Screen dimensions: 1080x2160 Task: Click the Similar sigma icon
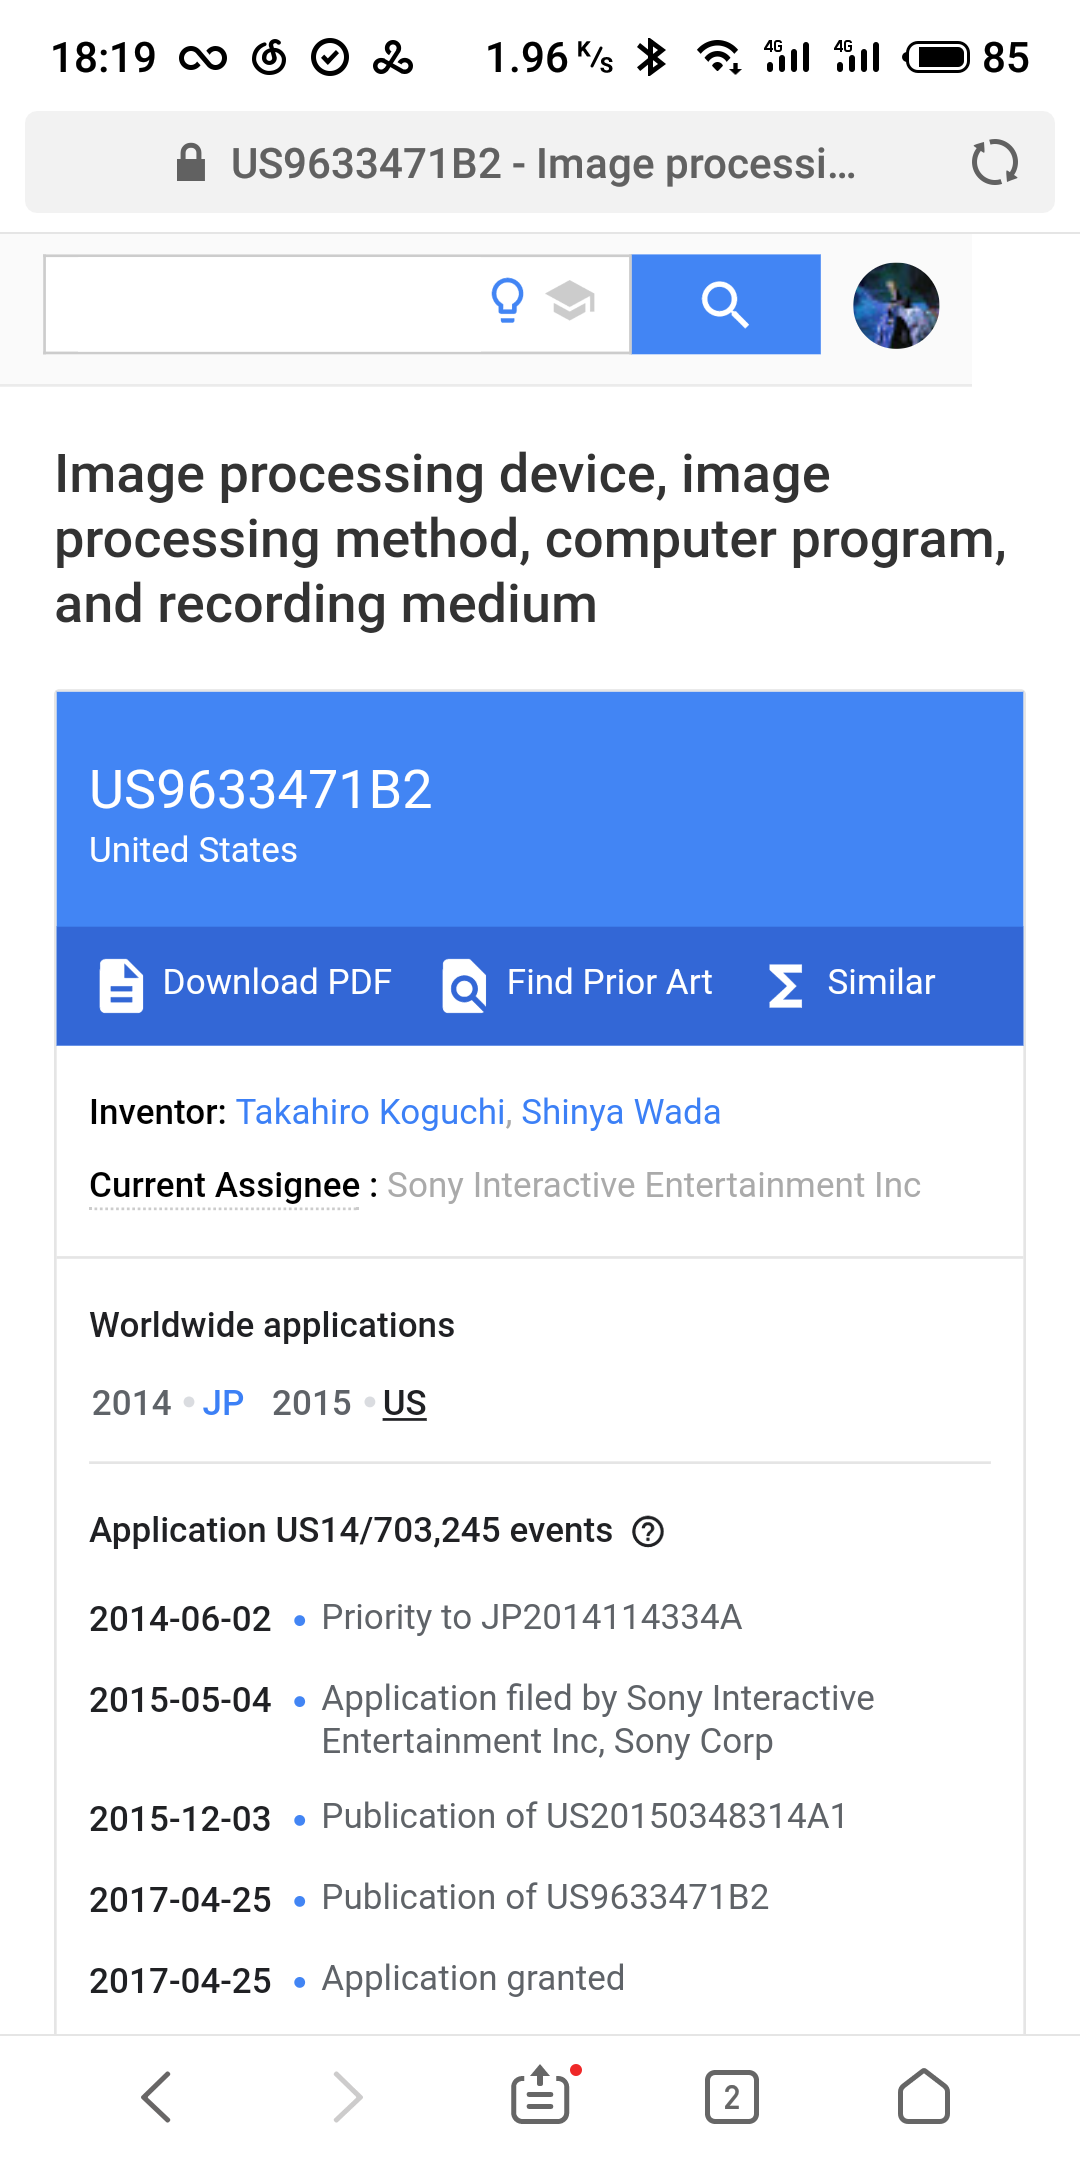[x=786, y=985]
